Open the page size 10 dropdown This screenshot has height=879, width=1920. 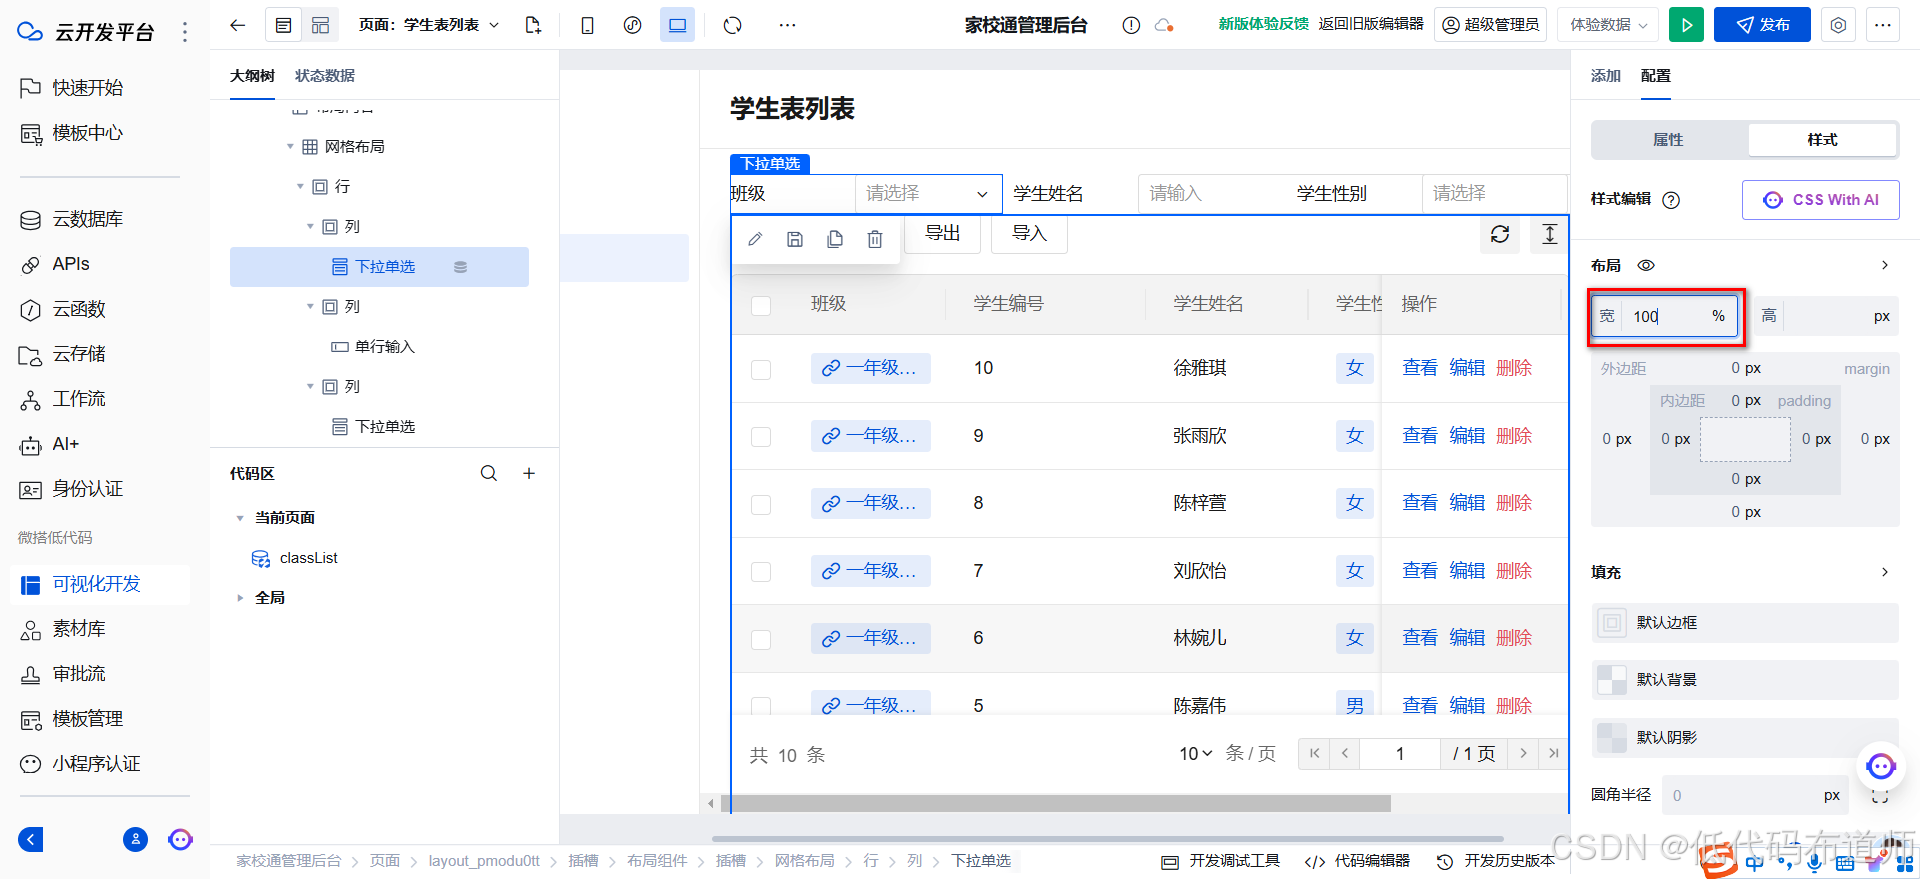tap(1195, 754)
